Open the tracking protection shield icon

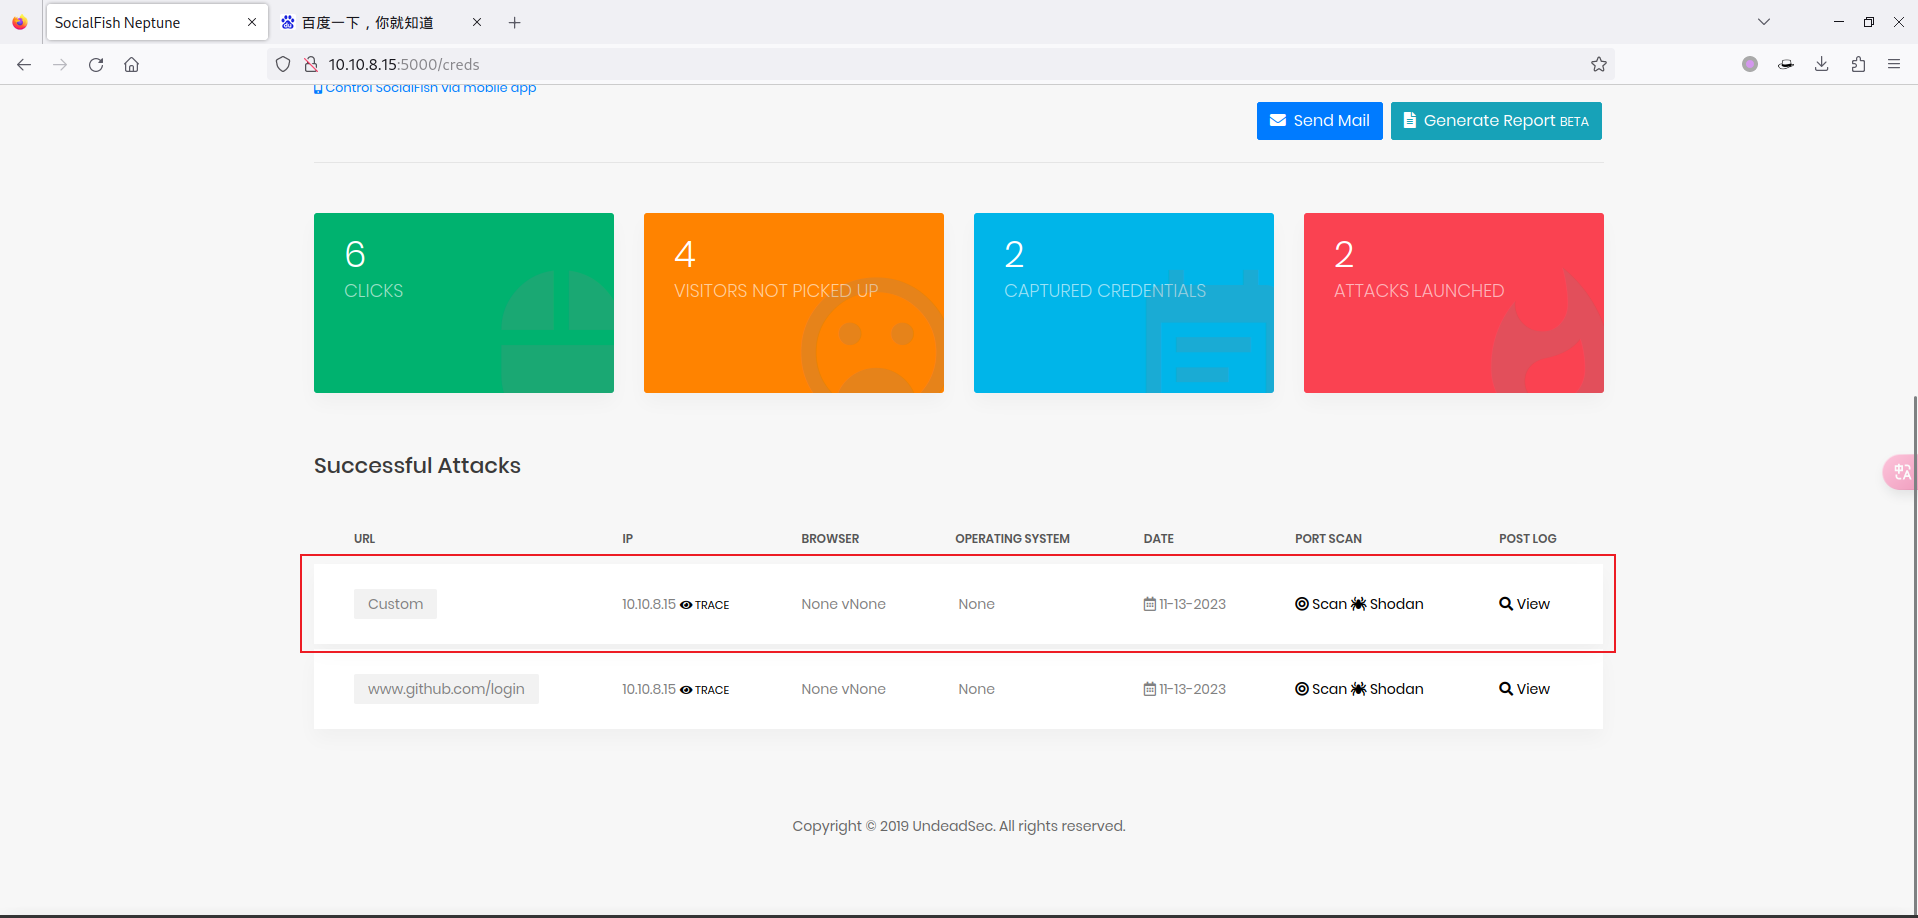[x=283, y=64]
